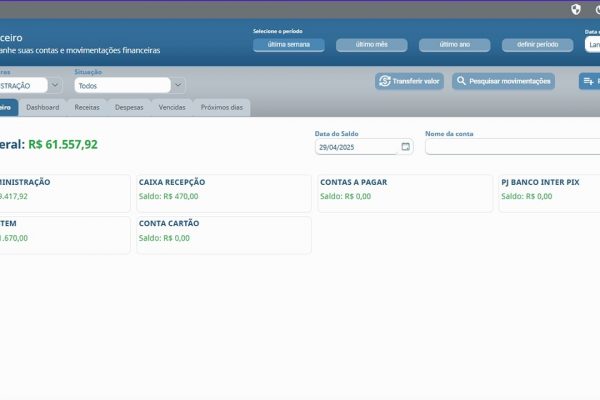Click the sync icon on Transferir valor
Viewport: 600px width, 400px height.
click(385, 81)
